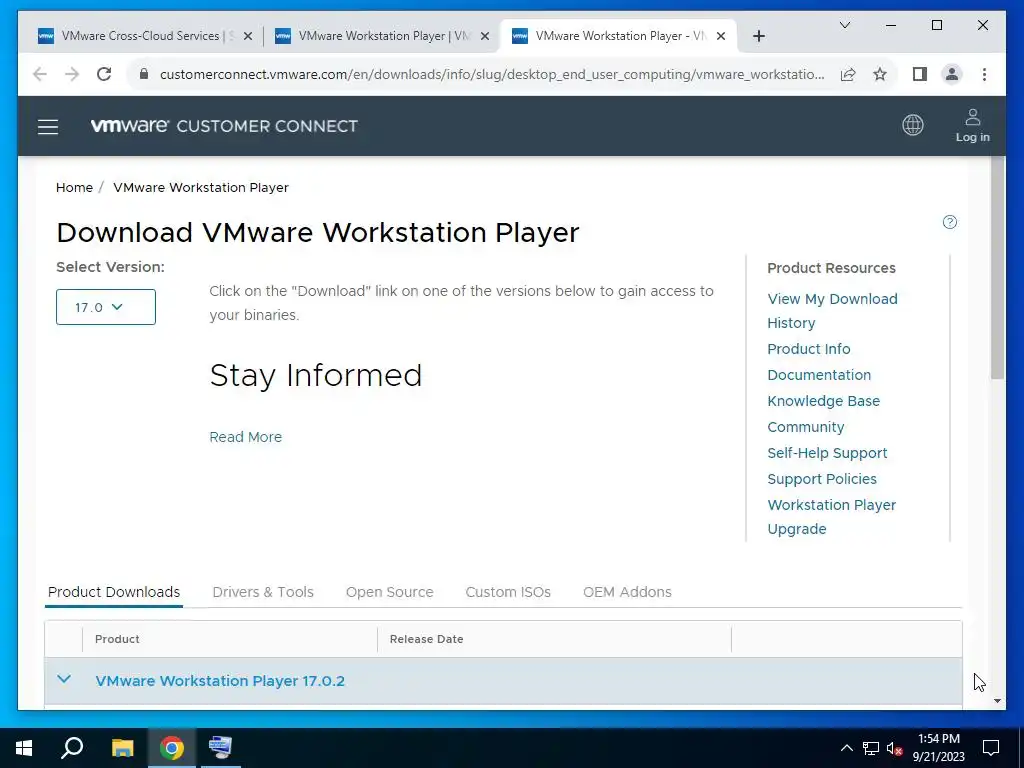Toggle the browser side panel icon
1024x768 pixels.
coord(920,74)
